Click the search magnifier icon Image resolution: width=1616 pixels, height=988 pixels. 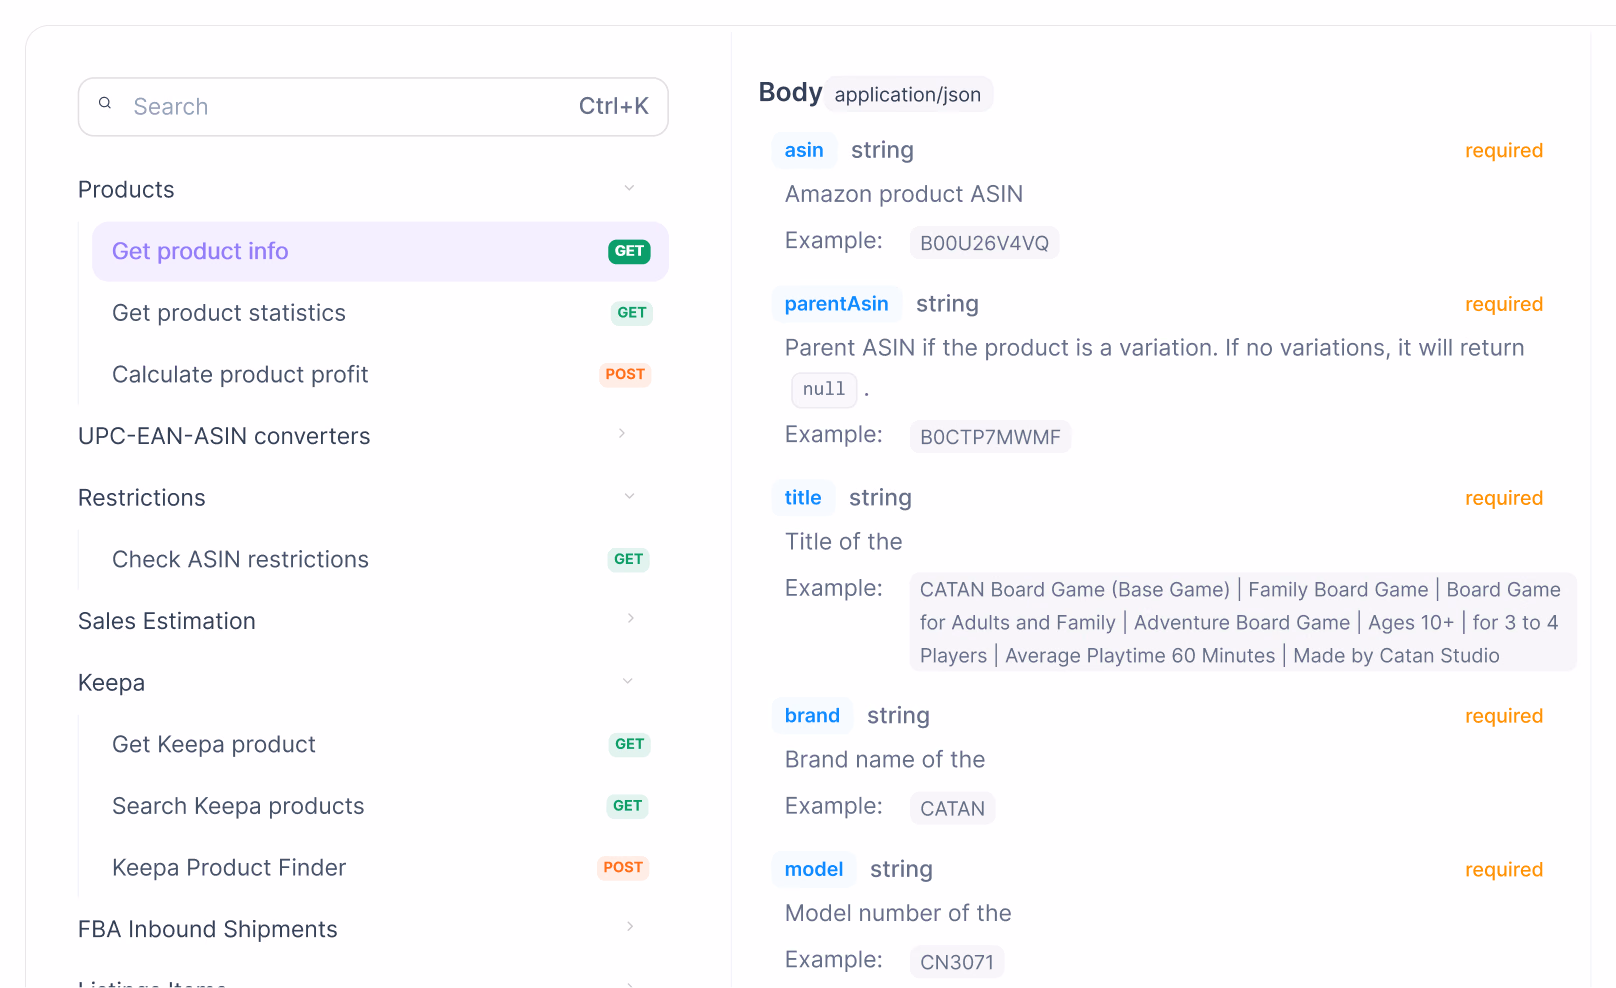click(x=105, y=103)
